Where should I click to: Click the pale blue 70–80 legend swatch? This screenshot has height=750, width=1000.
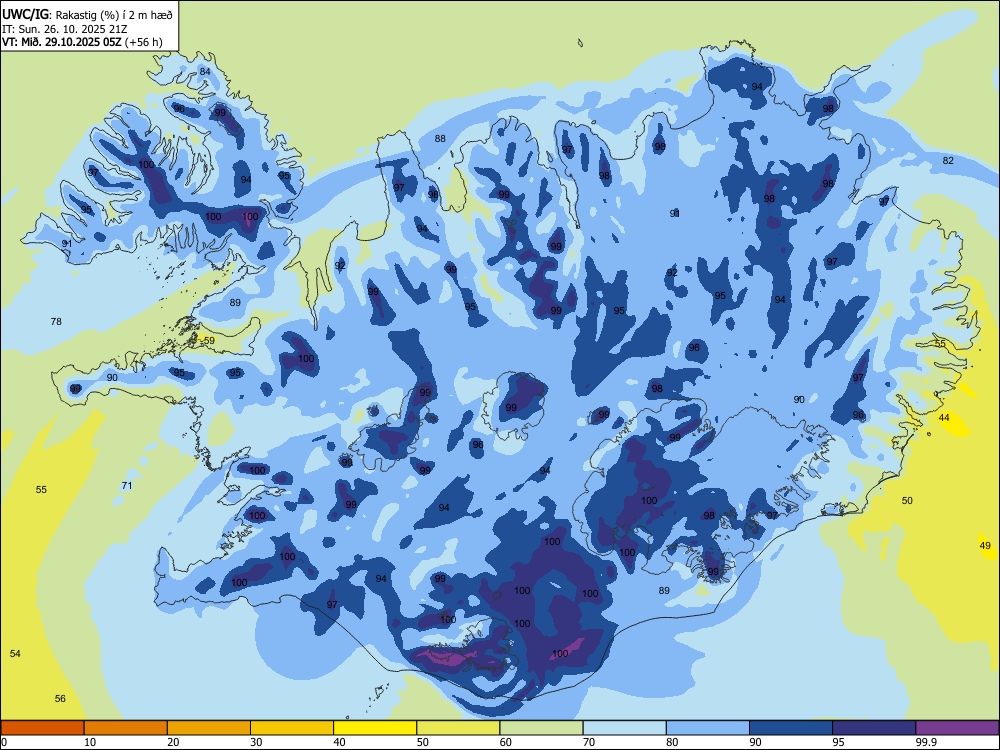(x=624, y=728)
